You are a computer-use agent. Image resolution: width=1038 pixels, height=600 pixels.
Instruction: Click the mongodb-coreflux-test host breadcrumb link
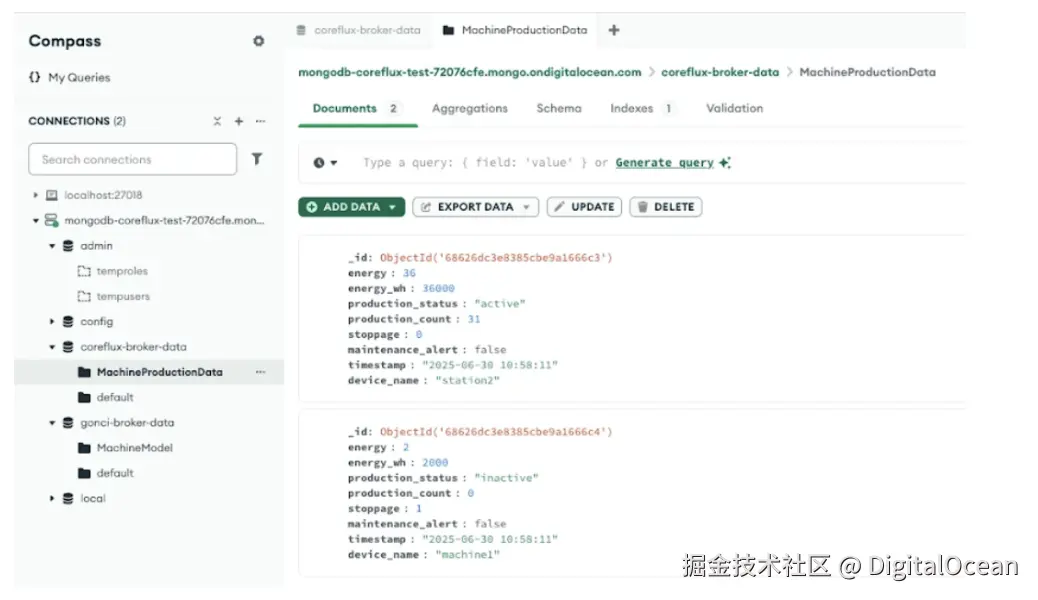click(x=470, y=72)
